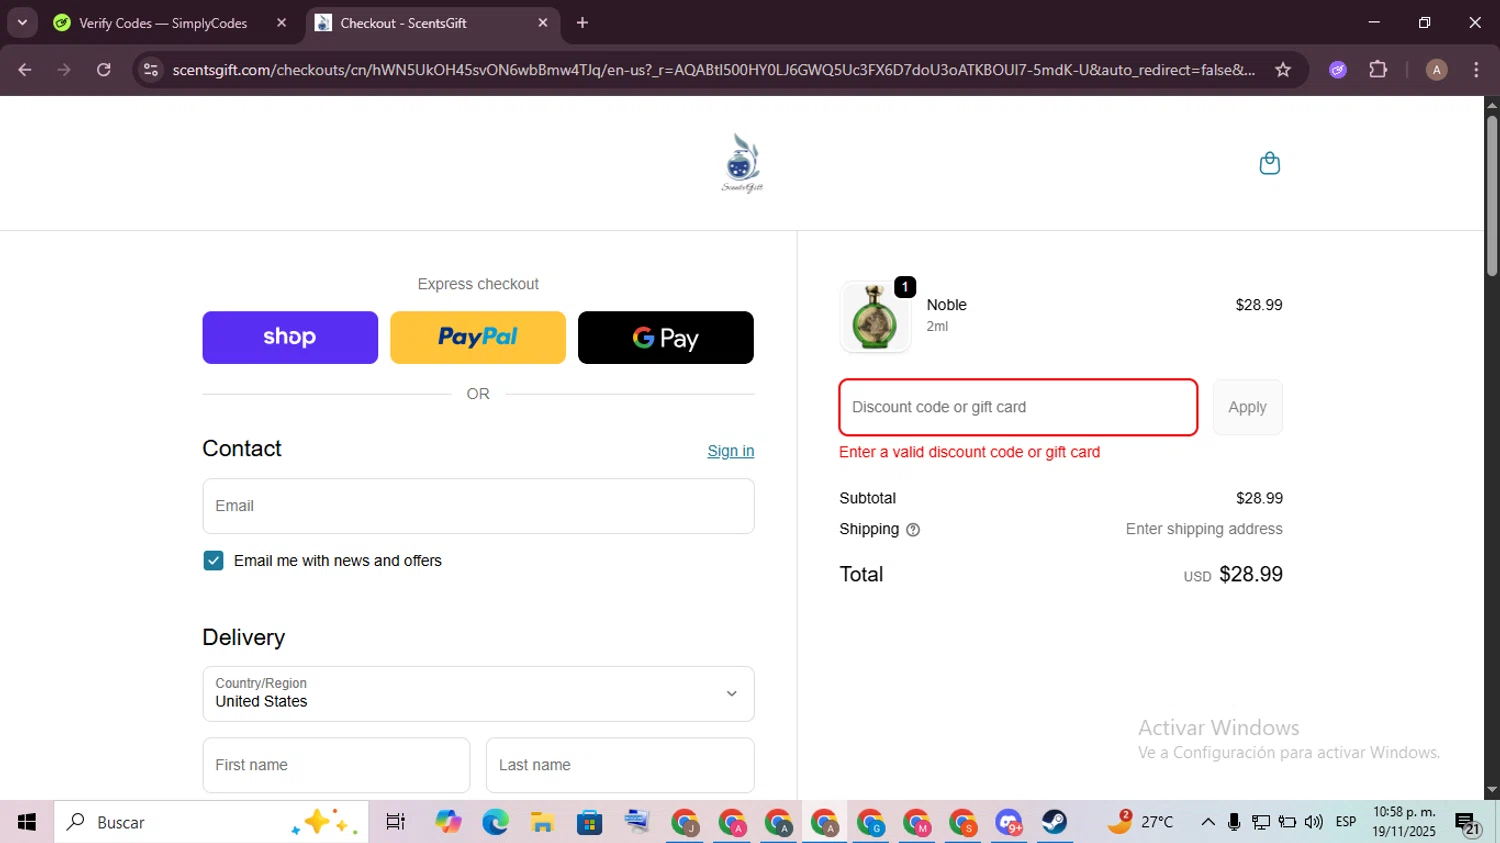Open the notification center icon
The width and height of the screenshot is (1500, 843).
click(x=1467, y=823)
